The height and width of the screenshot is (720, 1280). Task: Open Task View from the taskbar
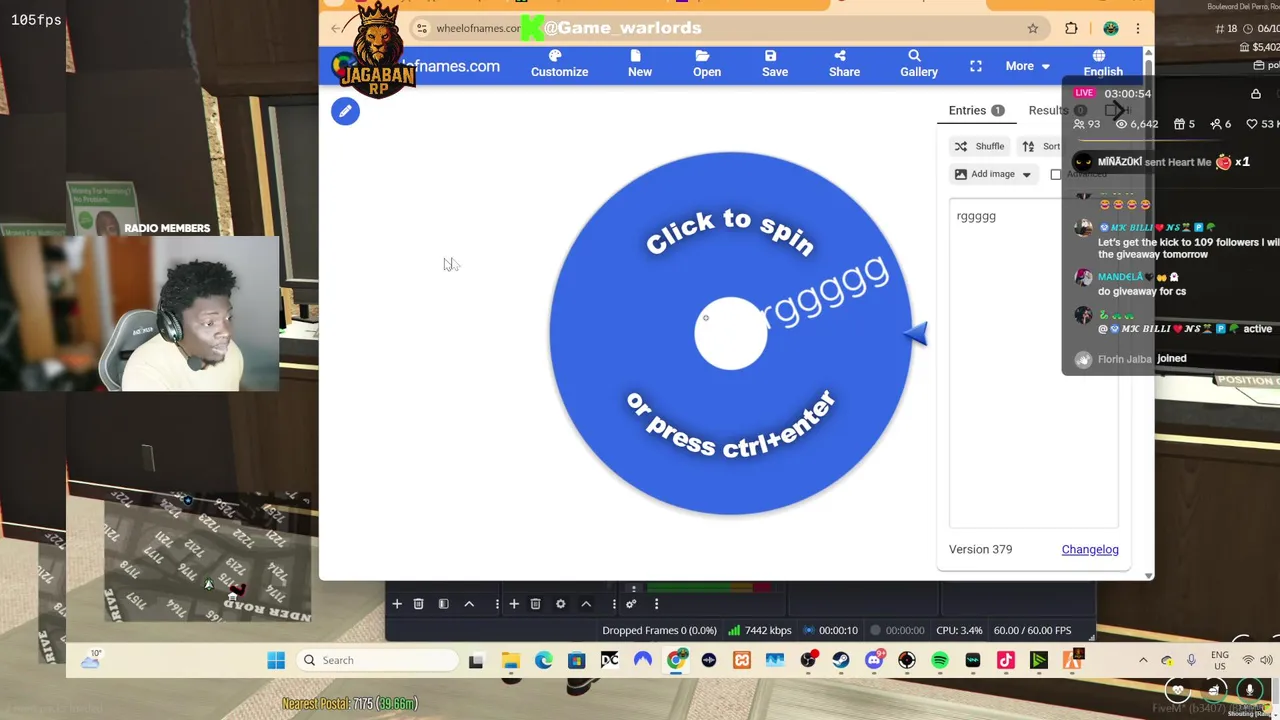476,660
